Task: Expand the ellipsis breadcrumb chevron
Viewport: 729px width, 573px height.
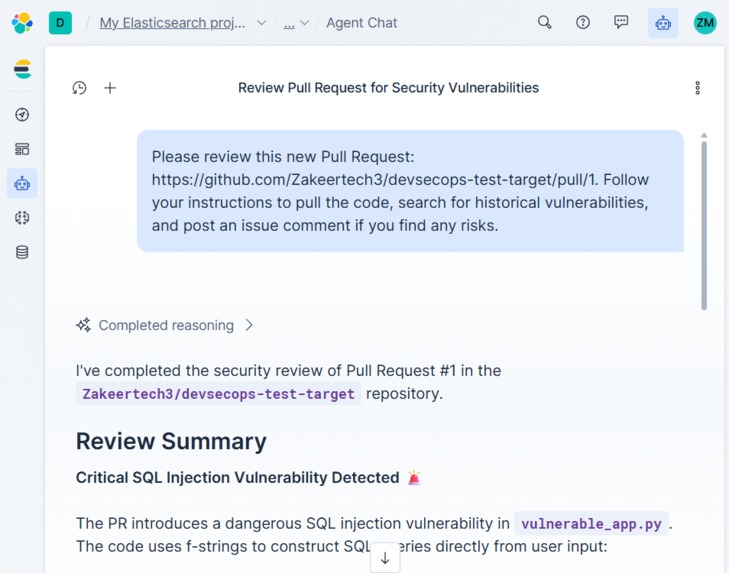Action: tap(305, 23)
